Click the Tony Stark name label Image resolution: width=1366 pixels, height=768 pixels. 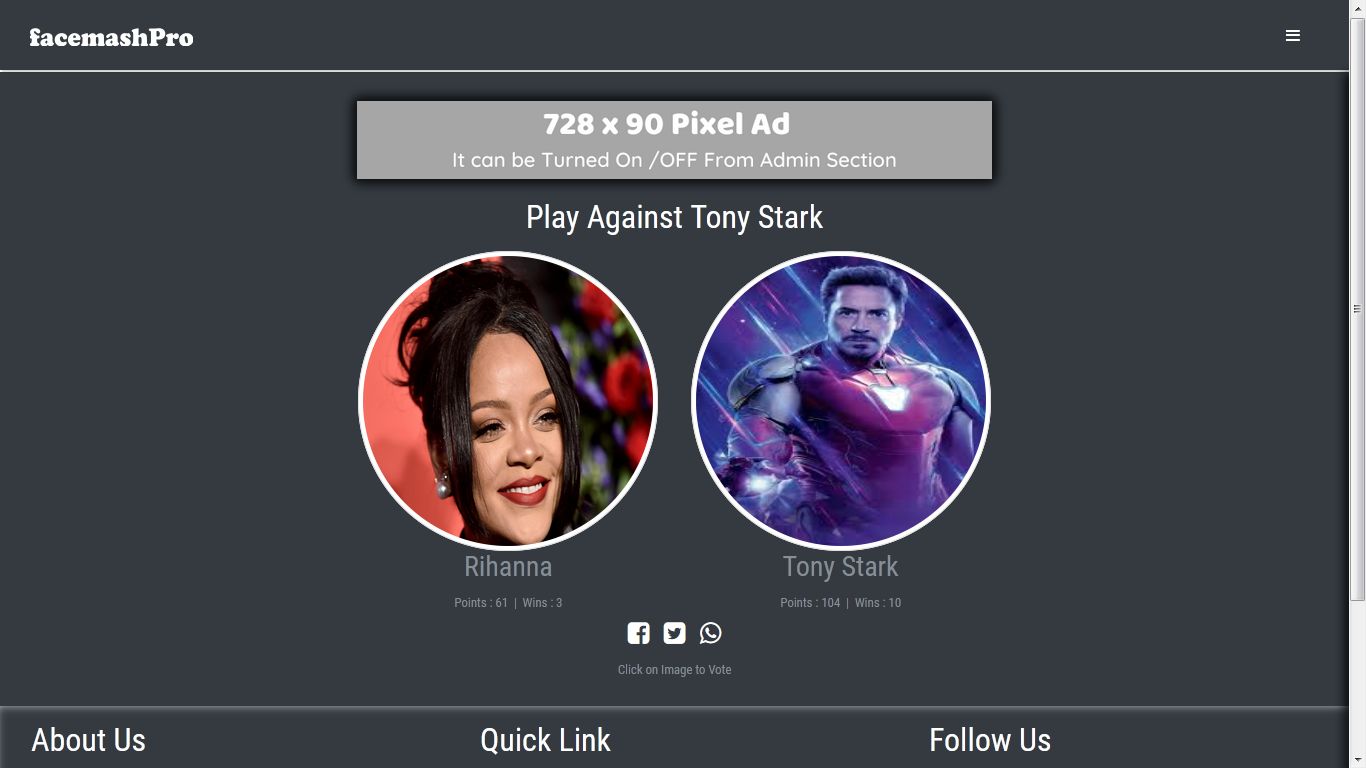click(x=841, y=566)
